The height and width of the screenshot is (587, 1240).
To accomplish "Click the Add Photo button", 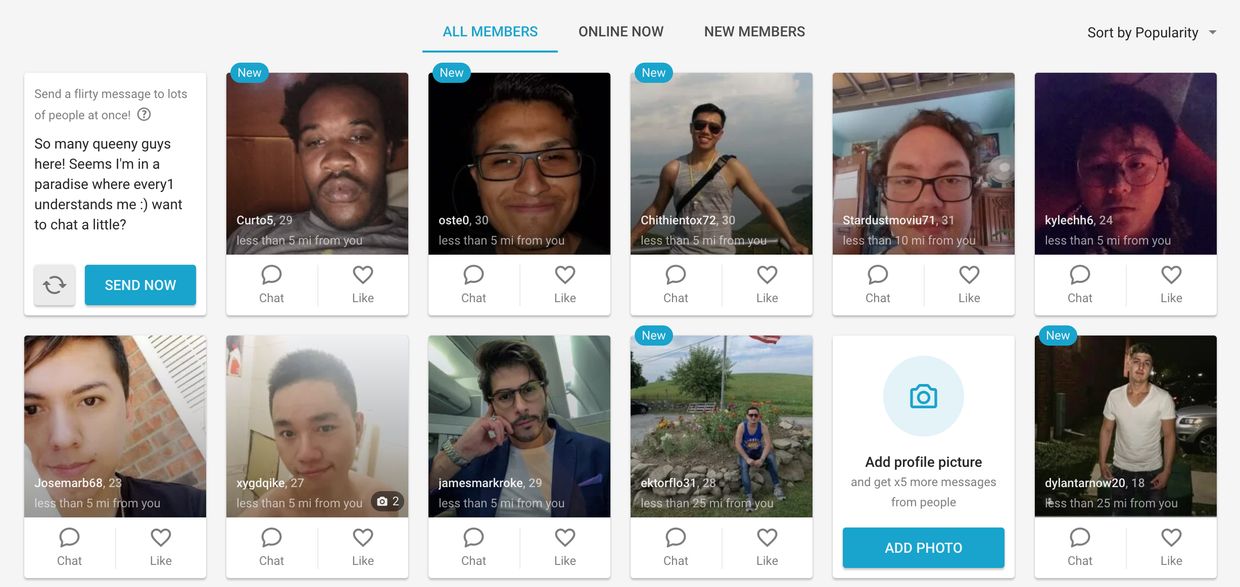I will point(923,548).
